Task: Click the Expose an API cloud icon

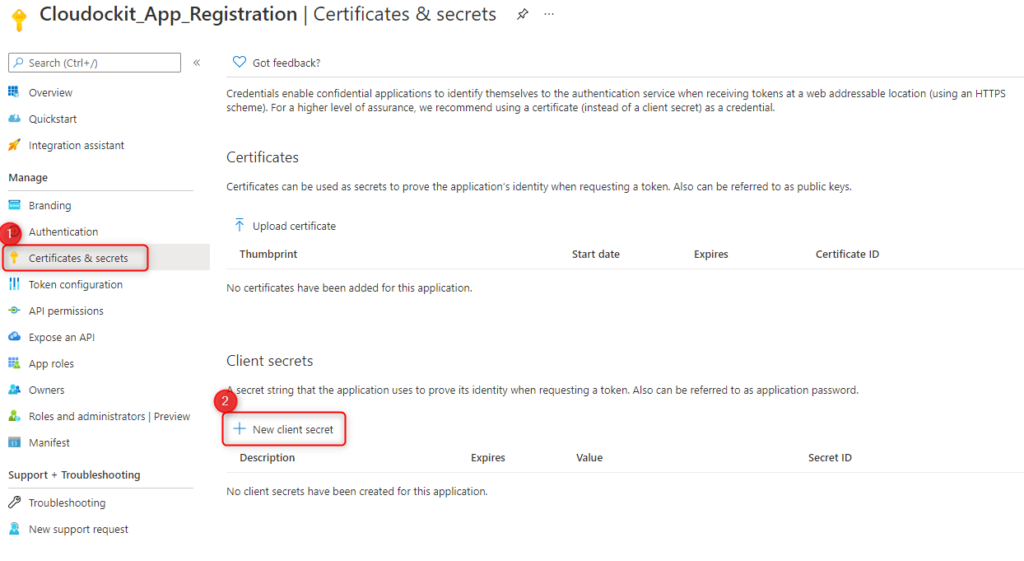Action: pyautogui.click(x=14, y=337)
